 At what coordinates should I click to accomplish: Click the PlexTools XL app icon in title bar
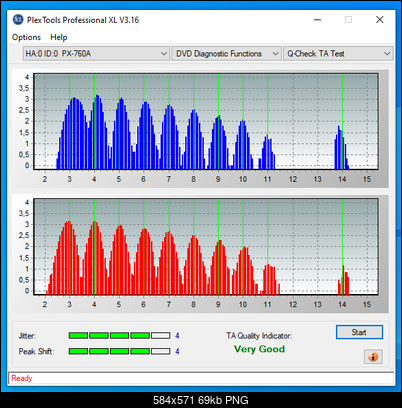18,20
